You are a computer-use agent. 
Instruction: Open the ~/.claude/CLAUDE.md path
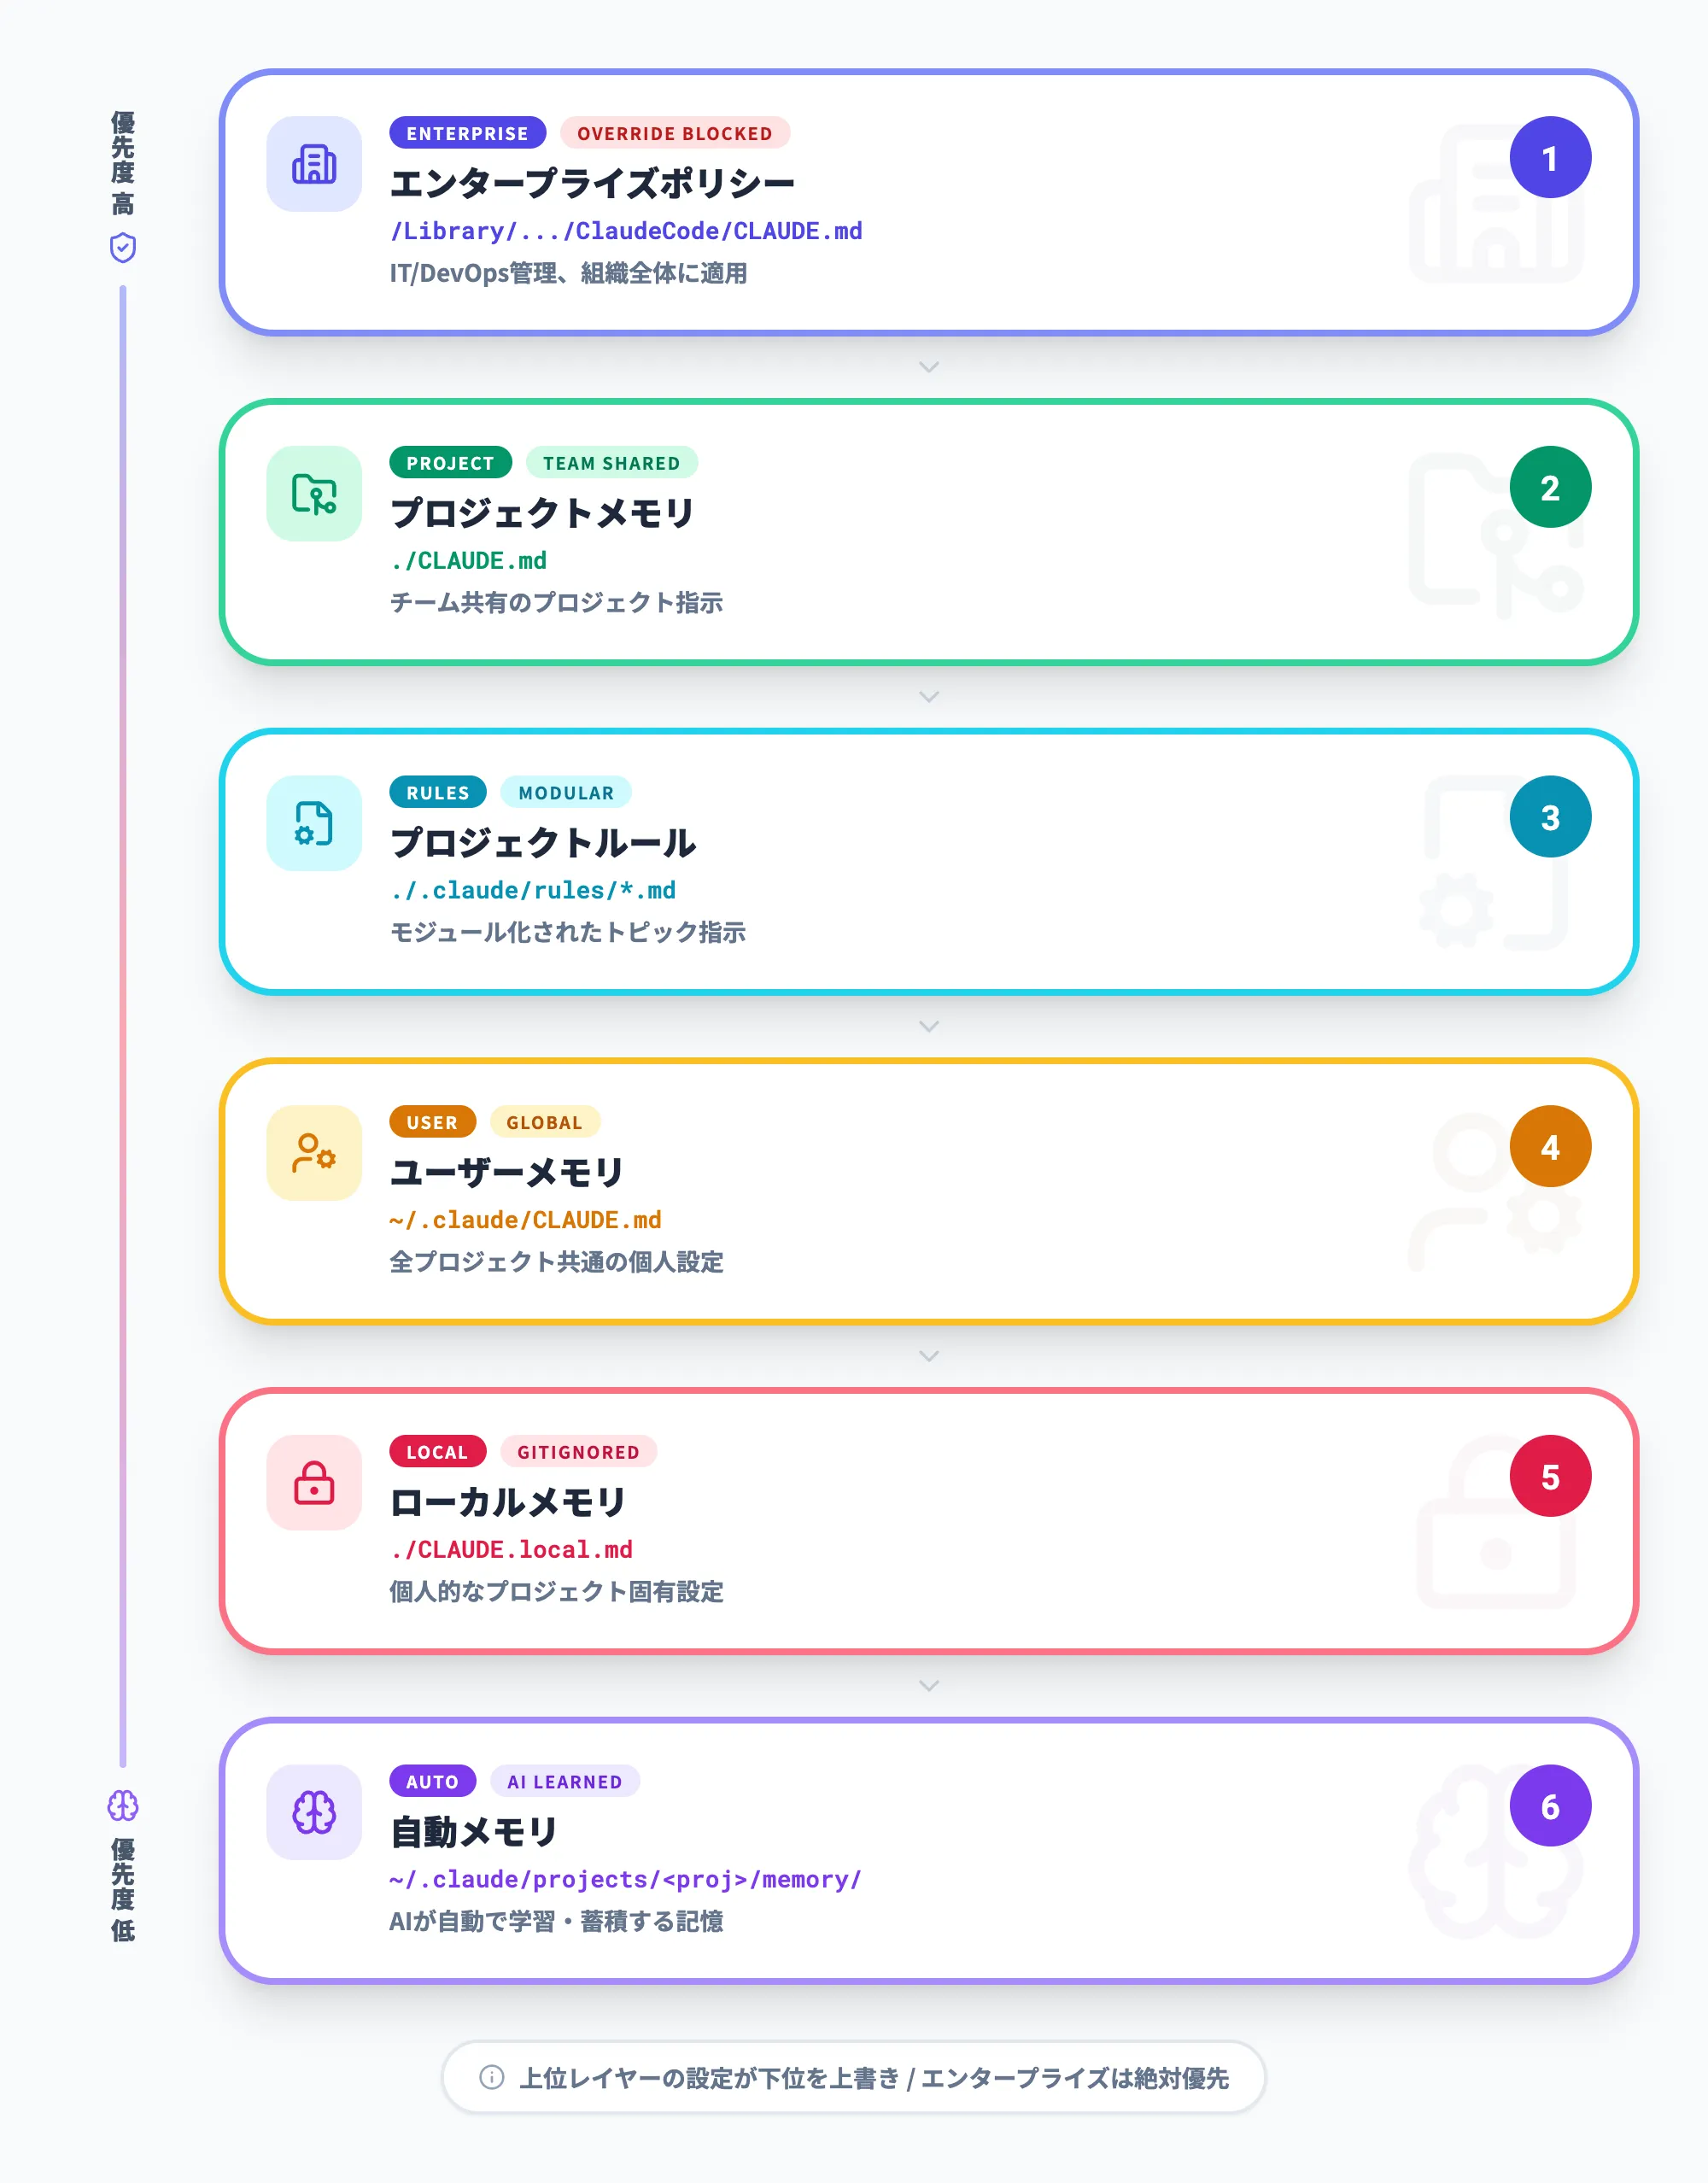click(x=526, y=1220)
